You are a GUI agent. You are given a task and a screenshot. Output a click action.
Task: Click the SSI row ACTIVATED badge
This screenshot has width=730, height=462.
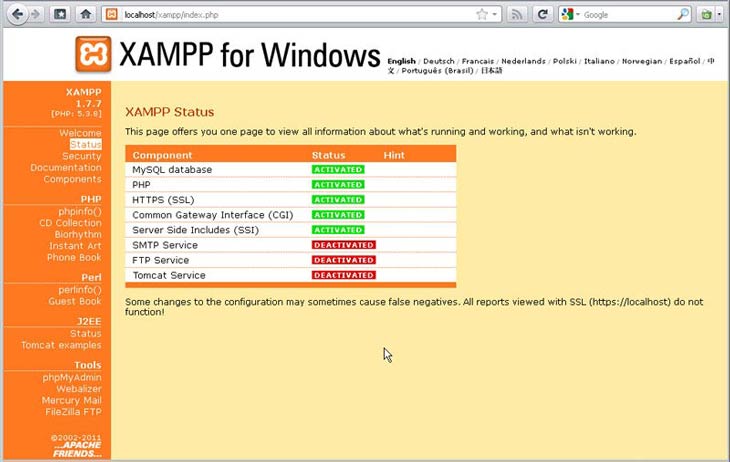[338, 230]
